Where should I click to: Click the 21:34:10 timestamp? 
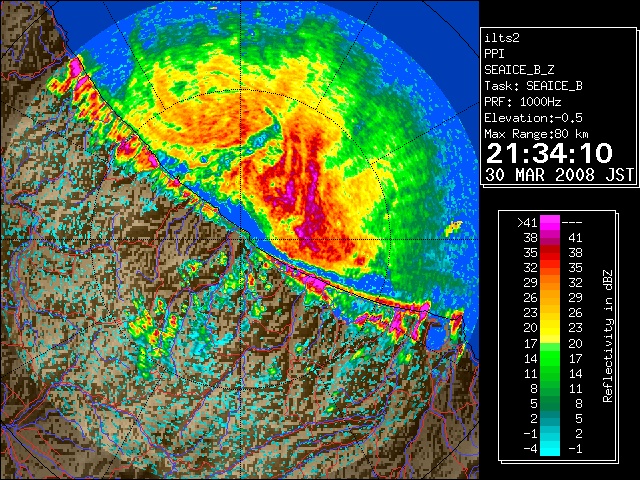(549, 153)
